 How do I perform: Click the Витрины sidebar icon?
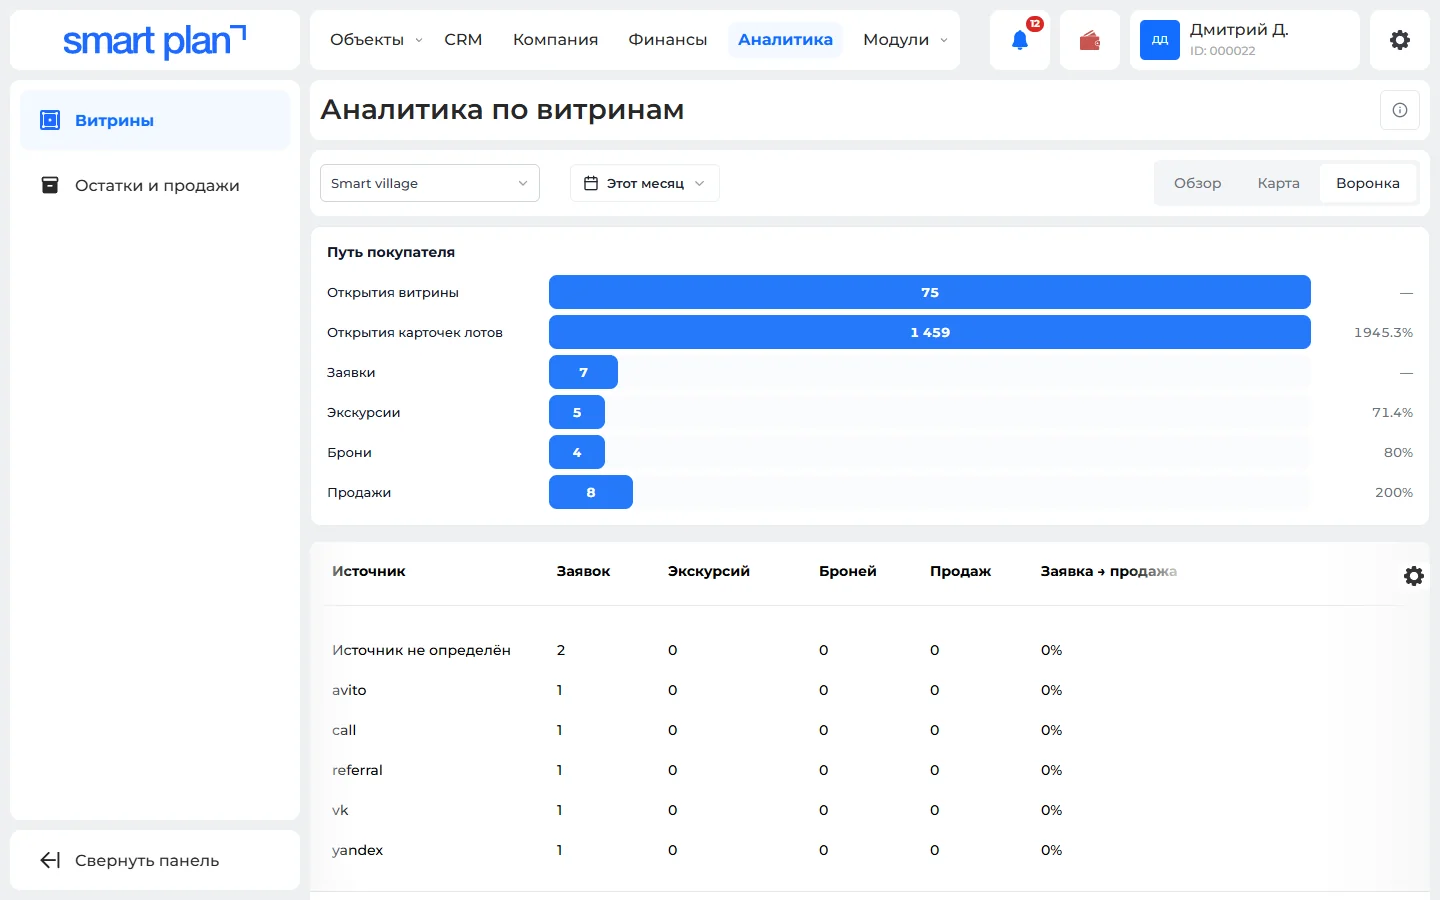pos(50,120)
